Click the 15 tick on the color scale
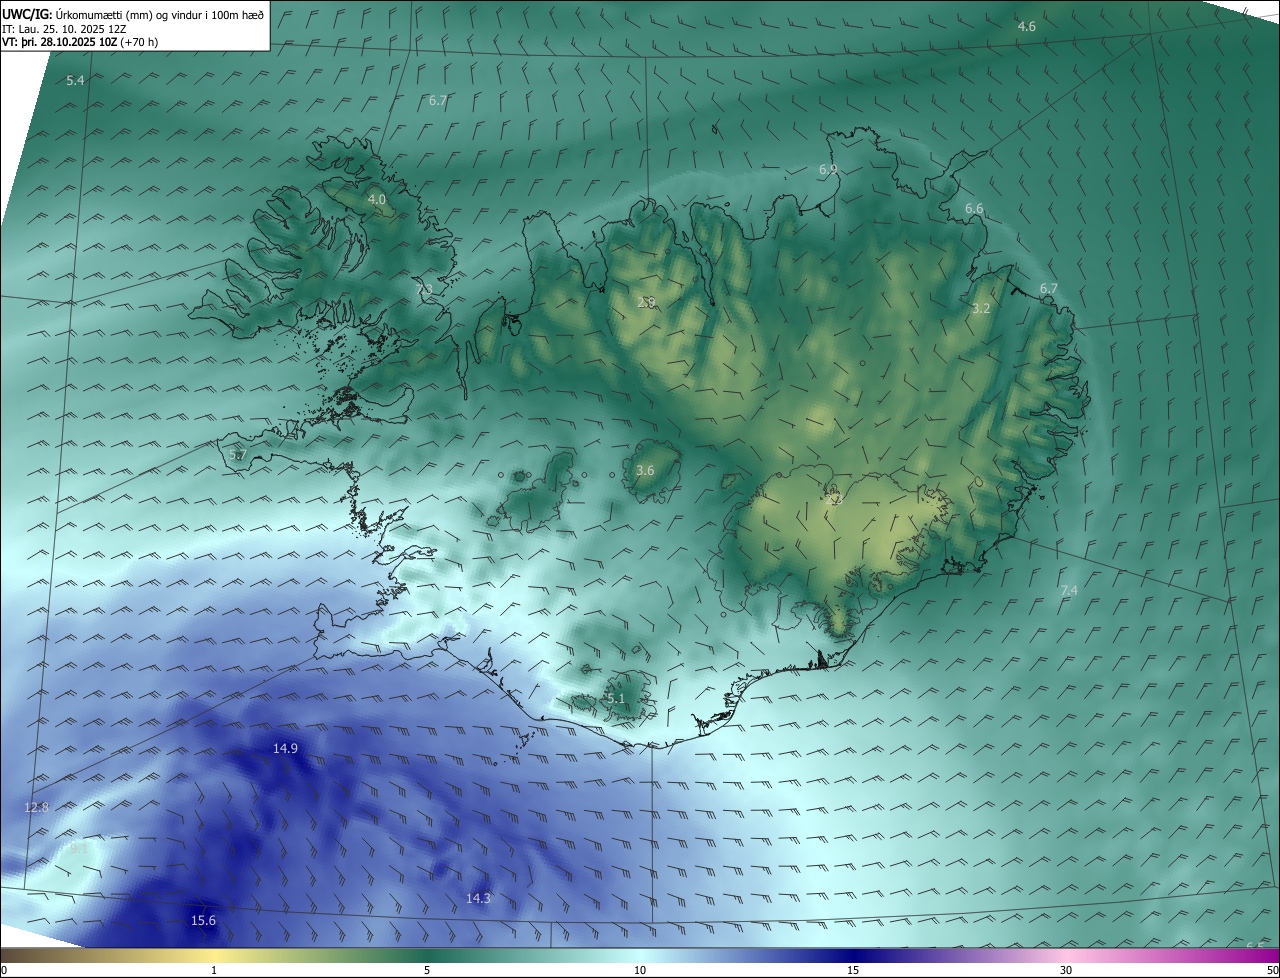 click(x=853, y=970)
